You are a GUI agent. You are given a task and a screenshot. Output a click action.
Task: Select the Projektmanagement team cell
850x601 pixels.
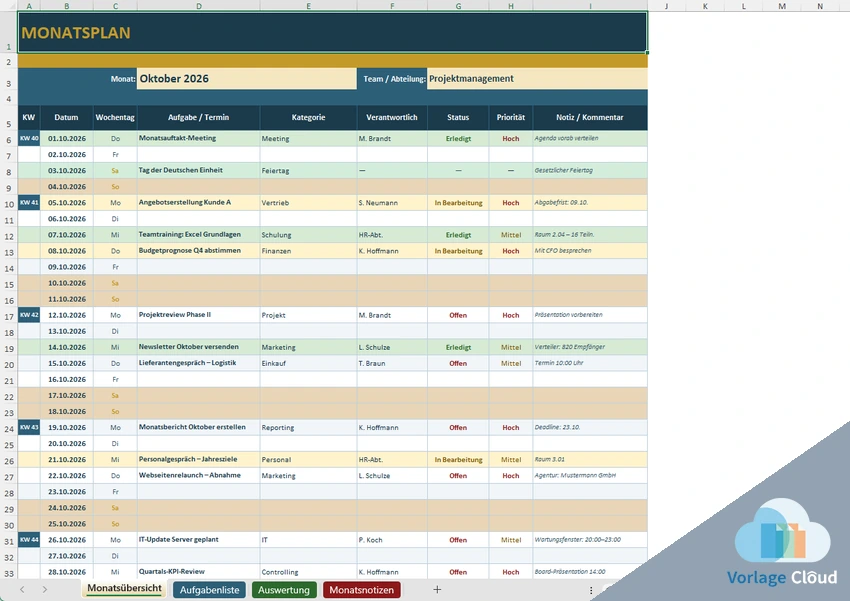(537, 79)
